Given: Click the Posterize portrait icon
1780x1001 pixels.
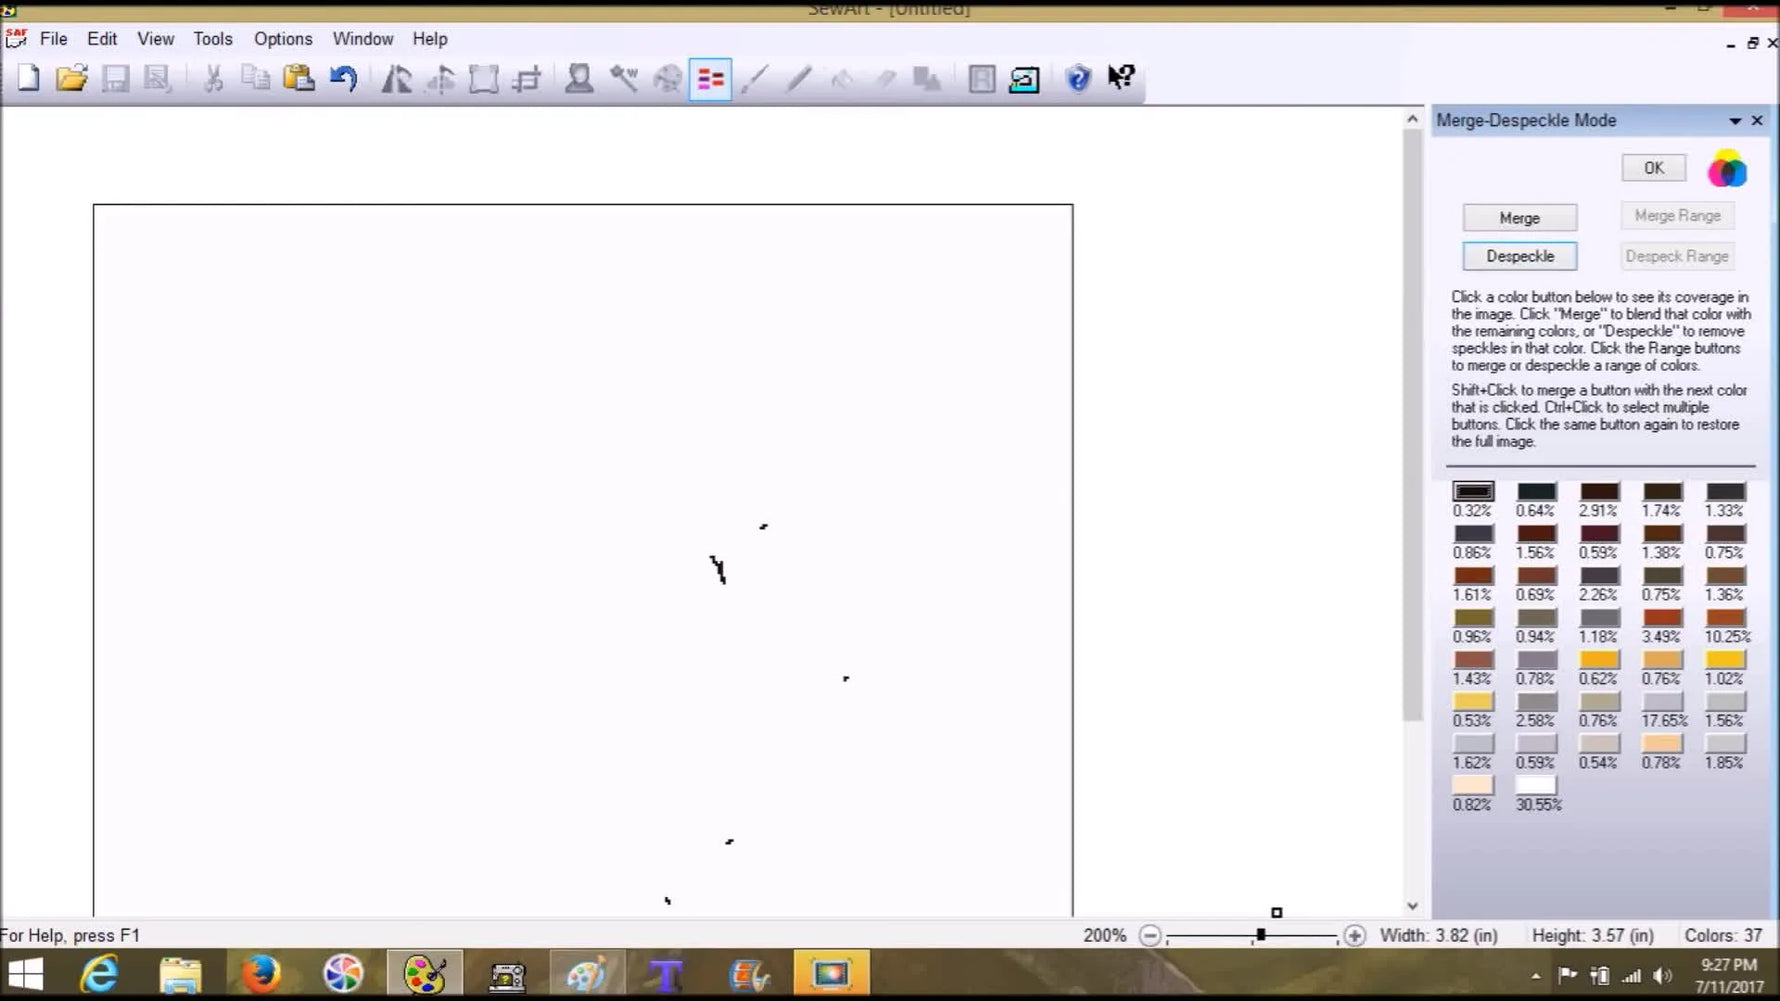Looking at the screenshot, I should point(579,78).
